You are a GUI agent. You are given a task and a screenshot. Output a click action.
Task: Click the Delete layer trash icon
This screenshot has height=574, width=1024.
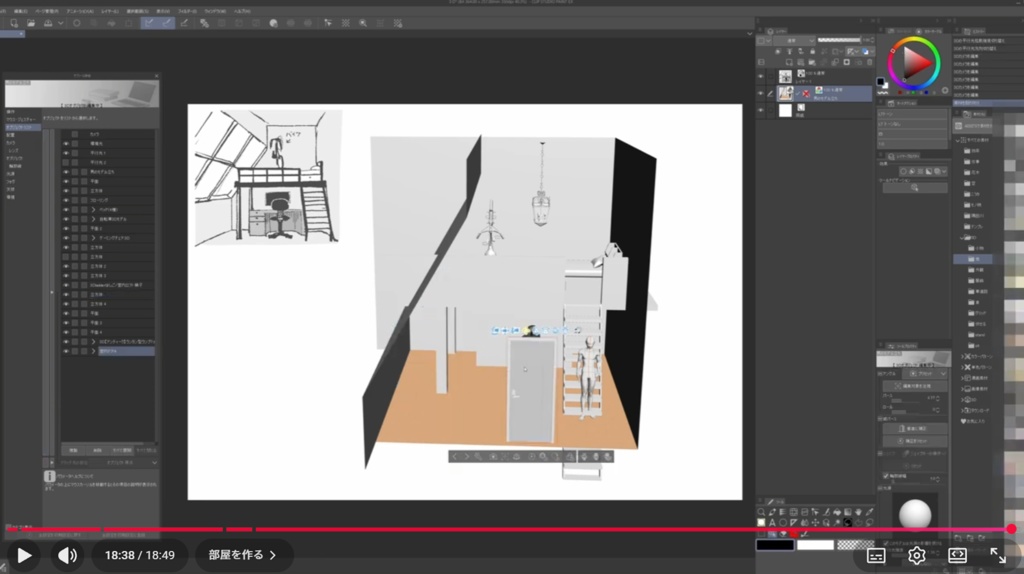[x=869, y=63]
